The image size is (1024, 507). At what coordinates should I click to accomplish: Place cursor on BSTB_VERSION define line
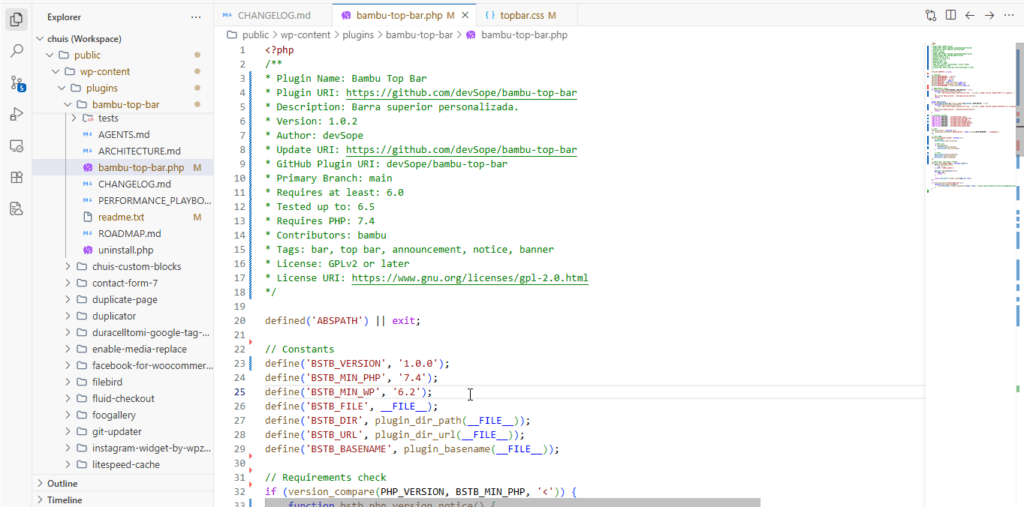click(357, 363)
